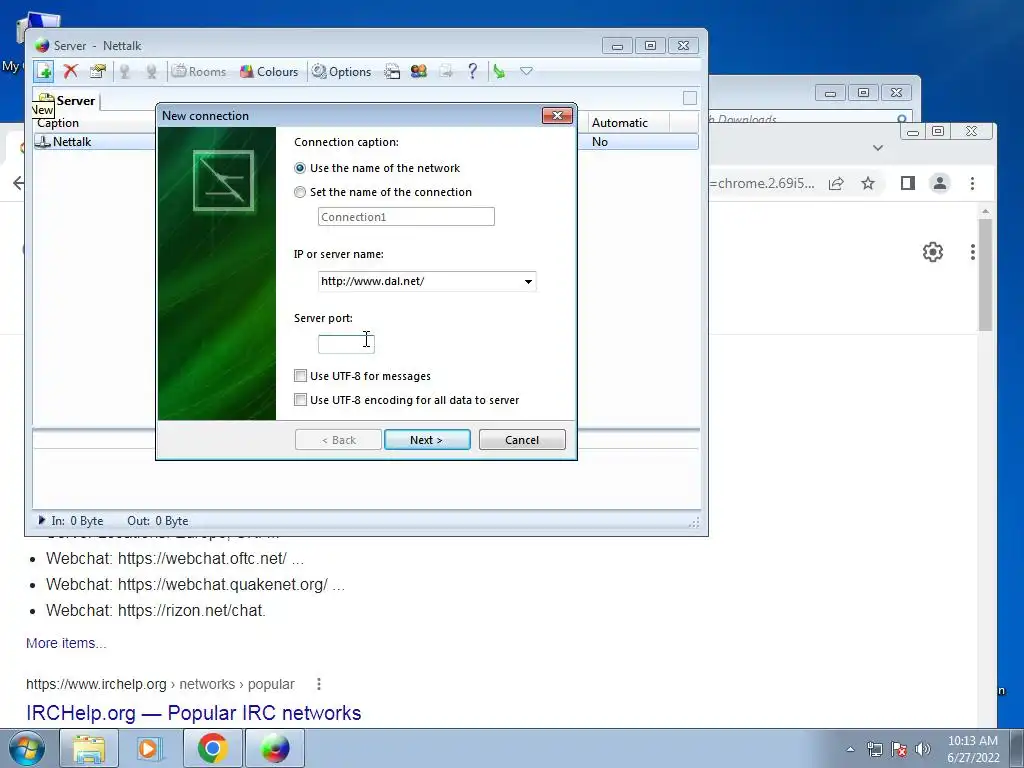The width and height of the screenshot is (1024, 768).
Task: Click the Google page three-dot icon
Action: coord(972,252)
